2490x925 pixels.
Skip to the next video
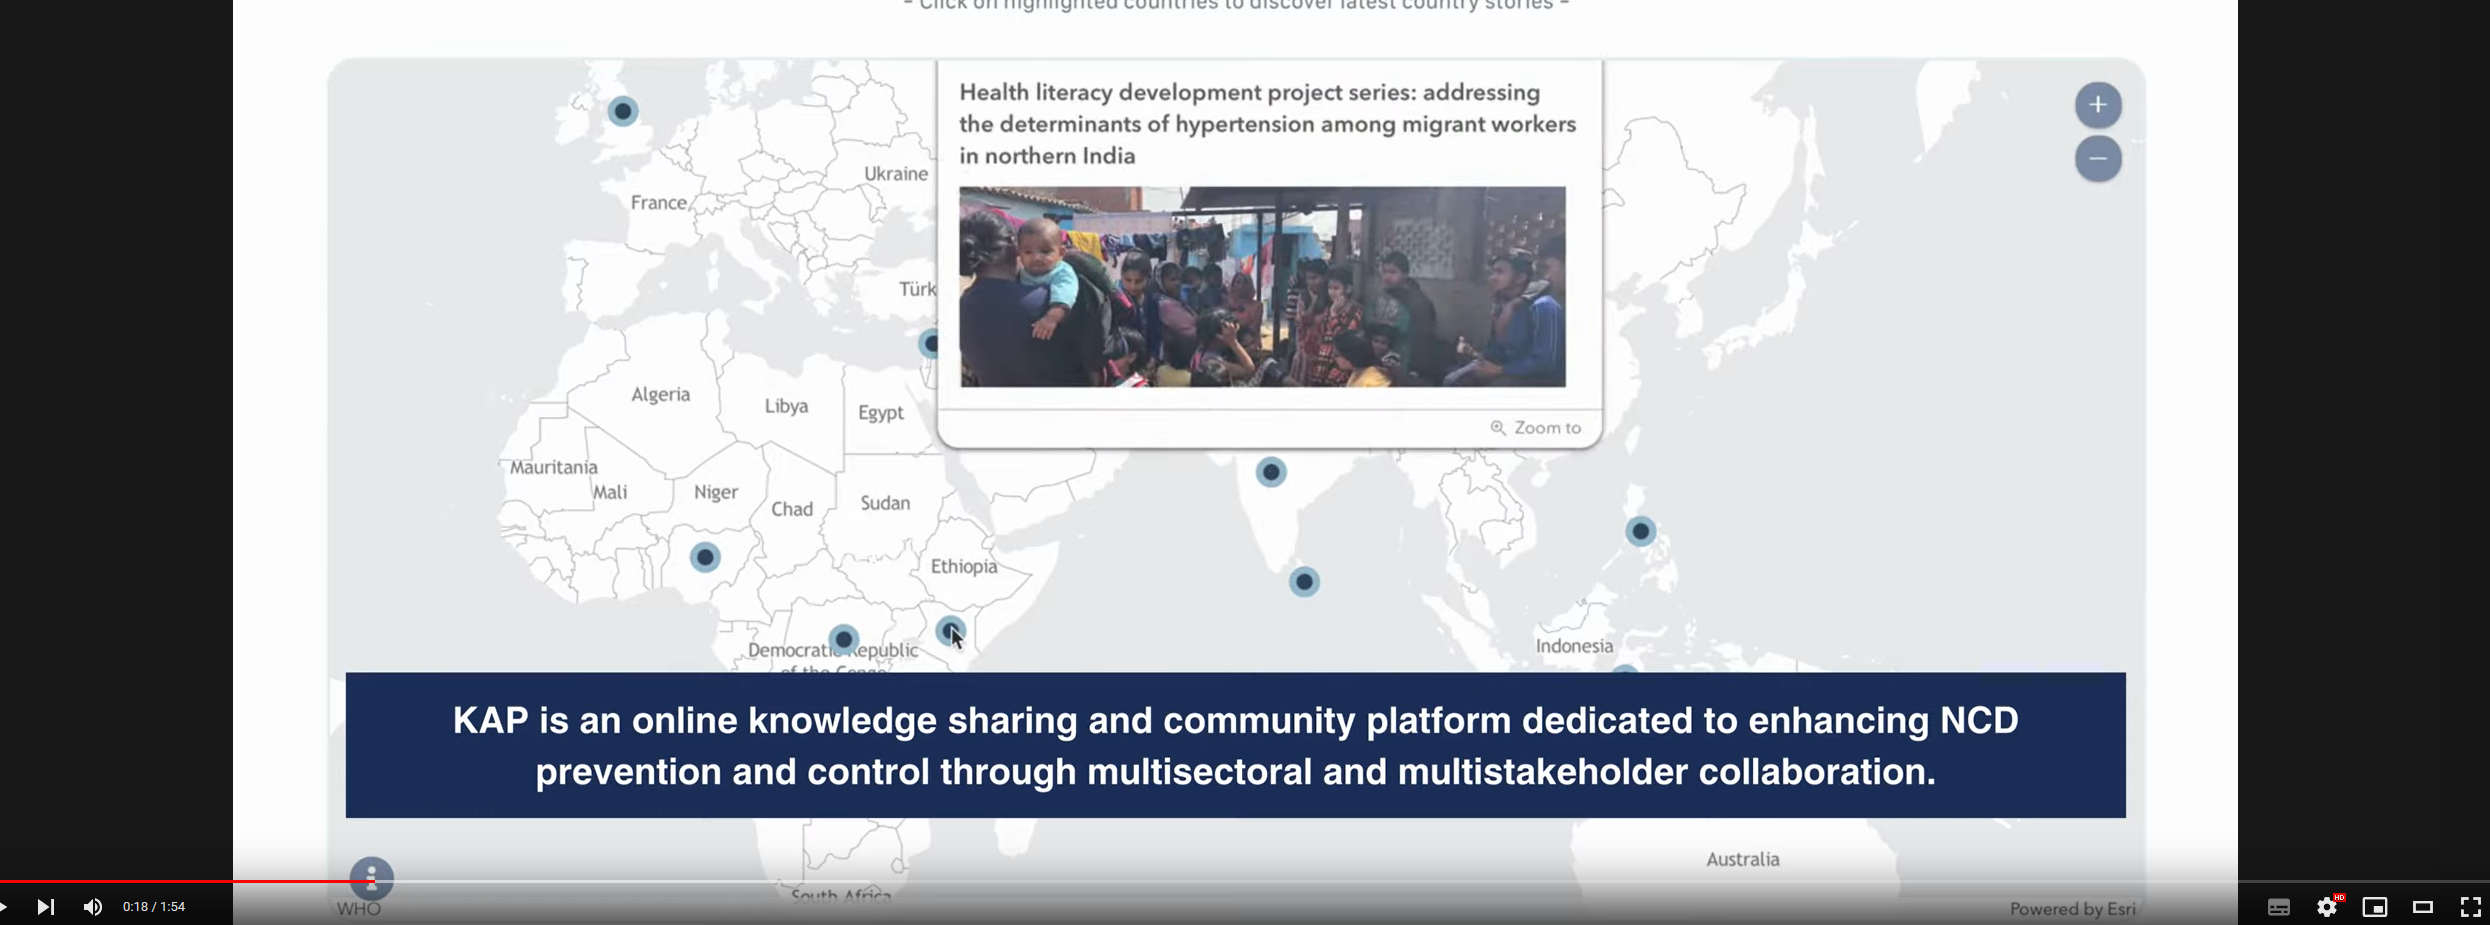[46, 907]
